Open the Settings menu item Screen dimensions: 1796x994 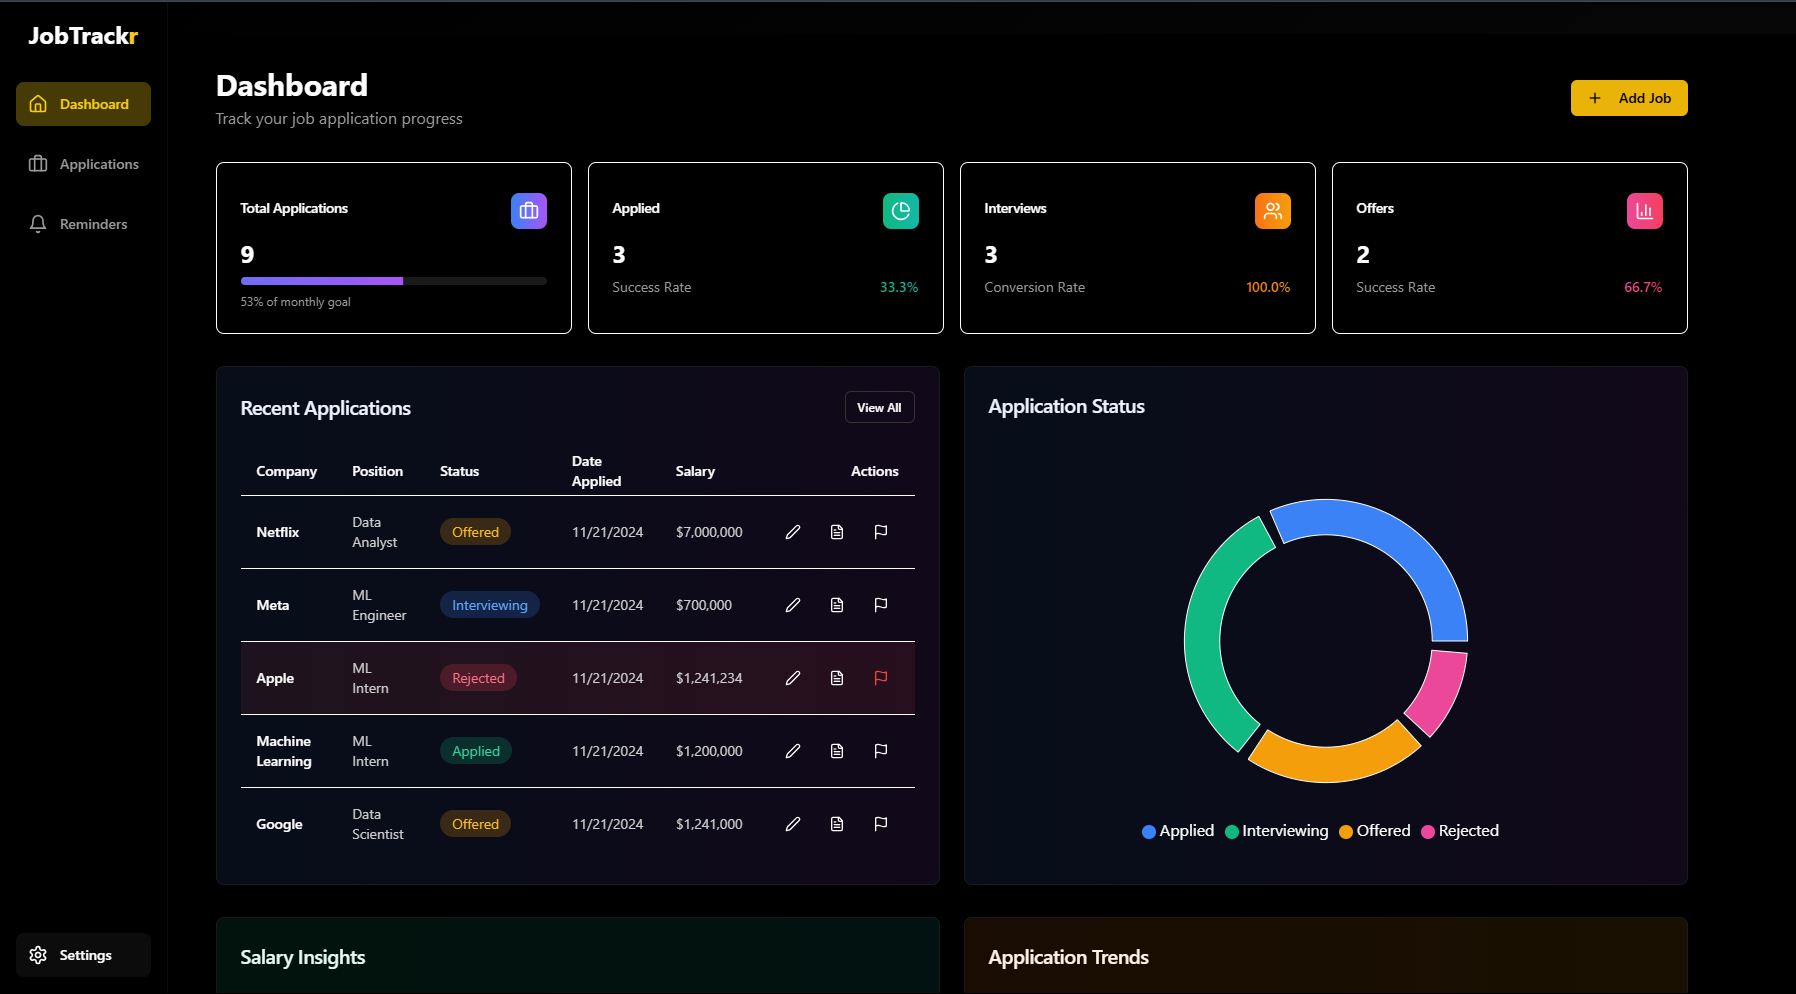coord(83,955)
